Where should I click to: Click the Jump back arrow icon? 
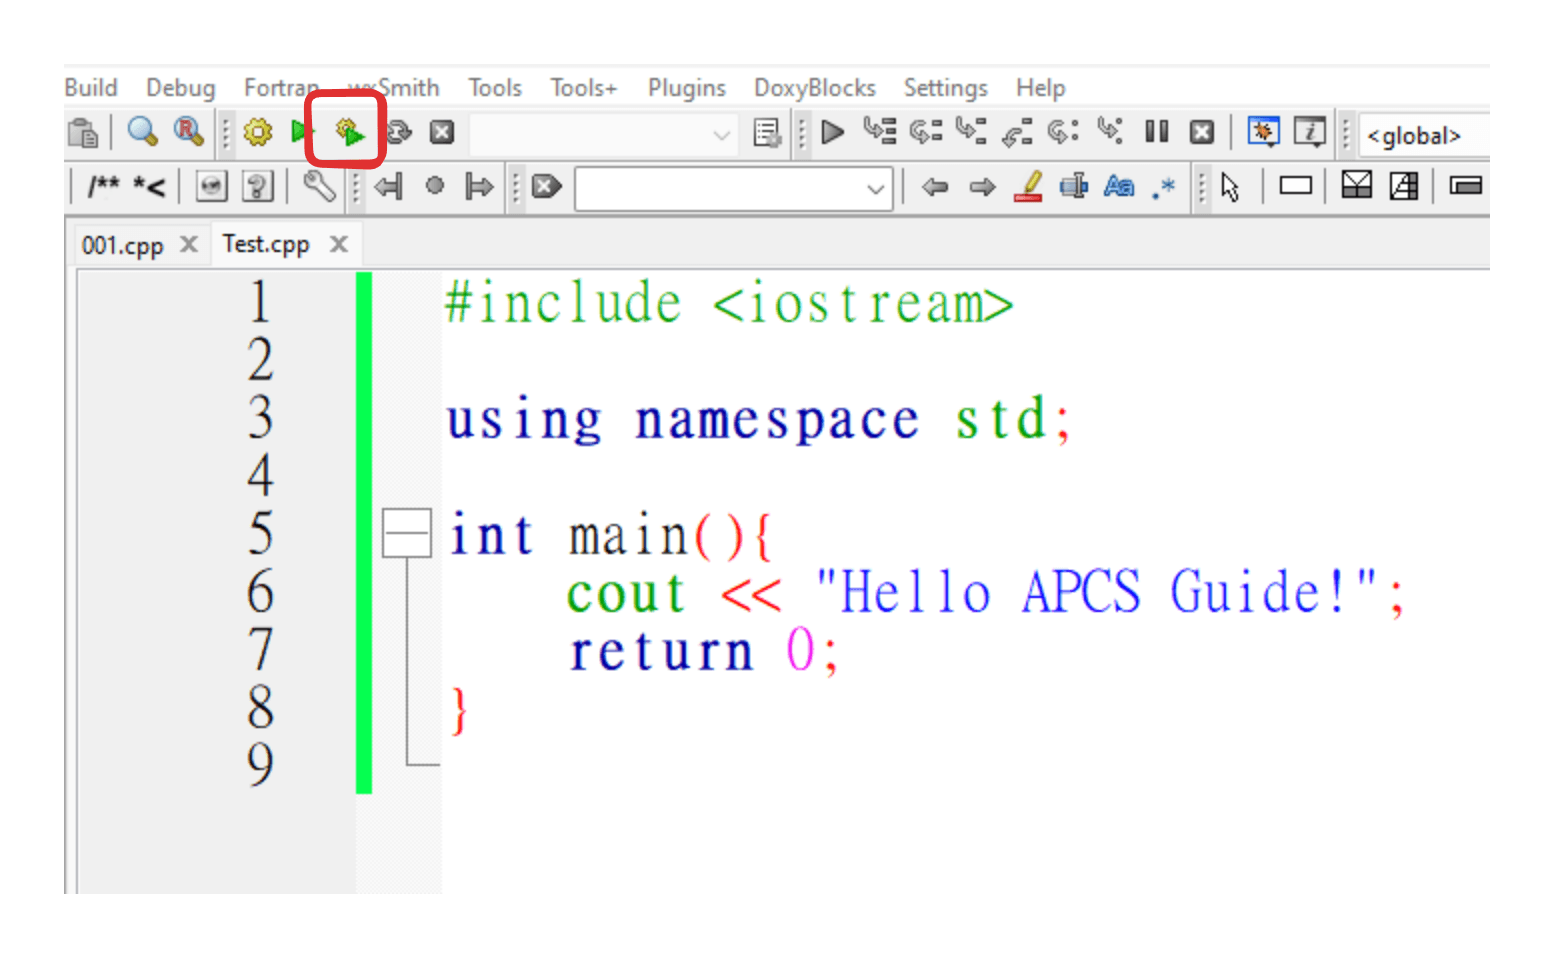[388, 186]
